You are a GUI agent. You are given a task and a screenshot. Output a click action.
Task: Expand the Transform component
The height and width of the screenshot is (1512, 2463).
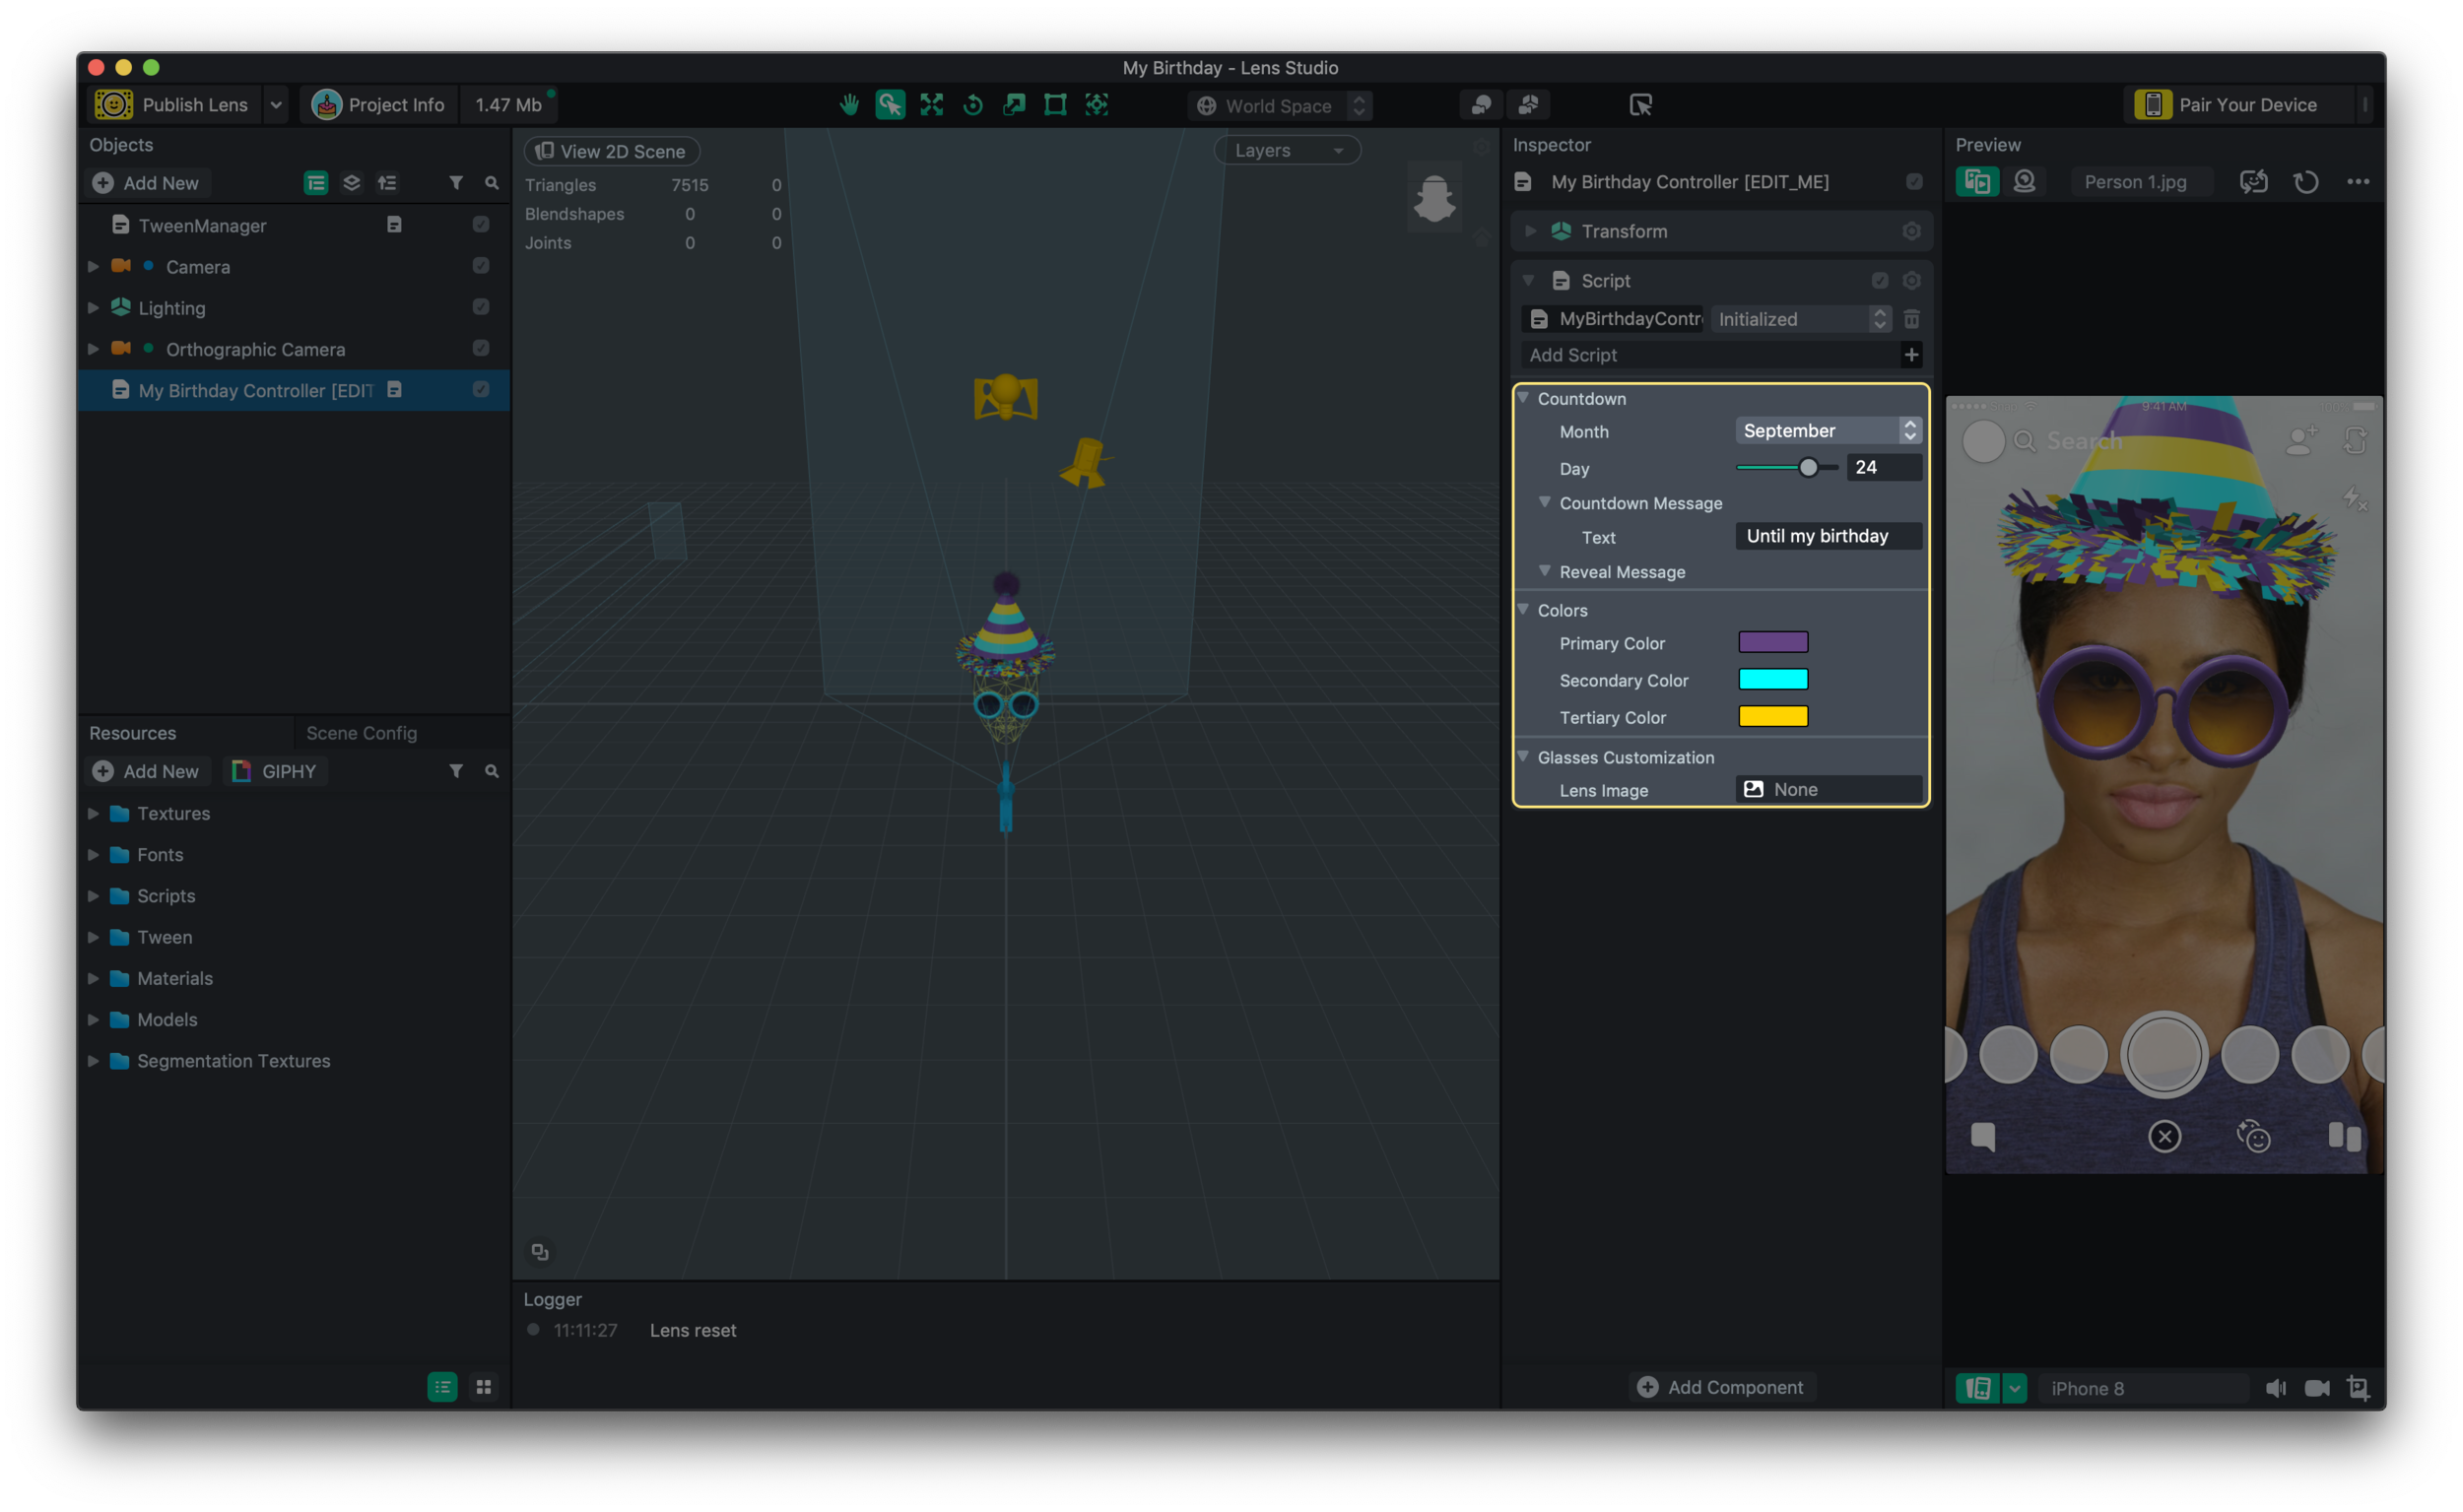coord(1530,231)
